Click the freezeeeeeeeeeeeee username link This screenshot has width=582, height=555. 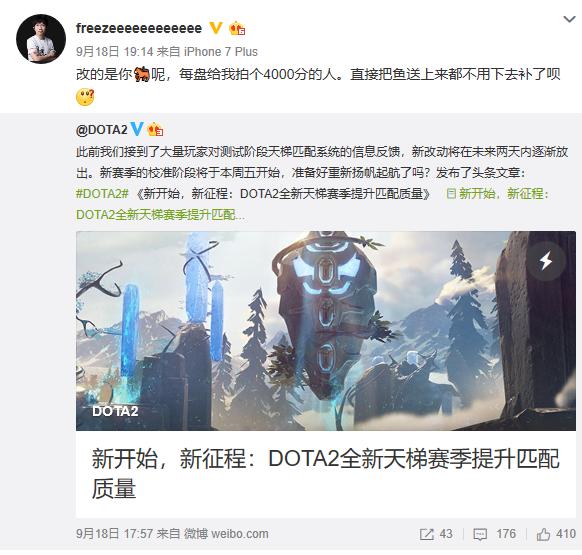click(139, 28)
